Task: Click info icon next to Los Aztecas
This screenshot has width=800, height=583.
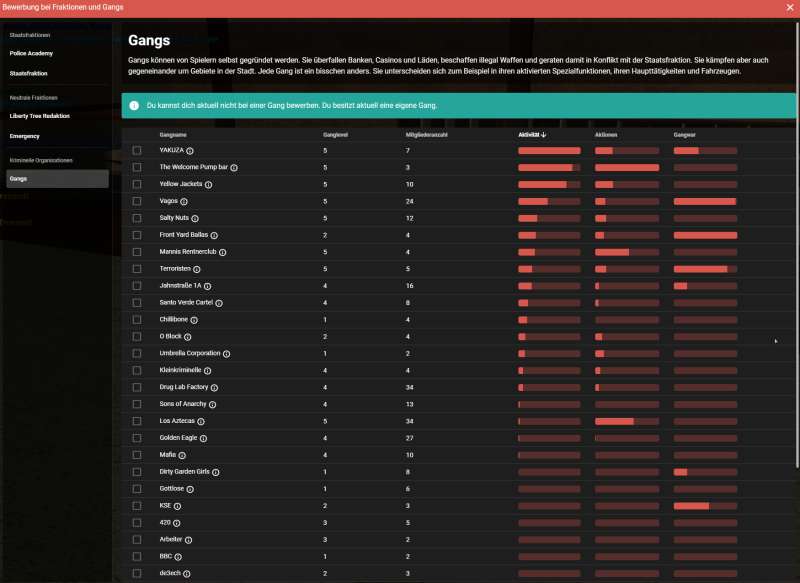Action: pyautogui.click(x=201, y=421)
